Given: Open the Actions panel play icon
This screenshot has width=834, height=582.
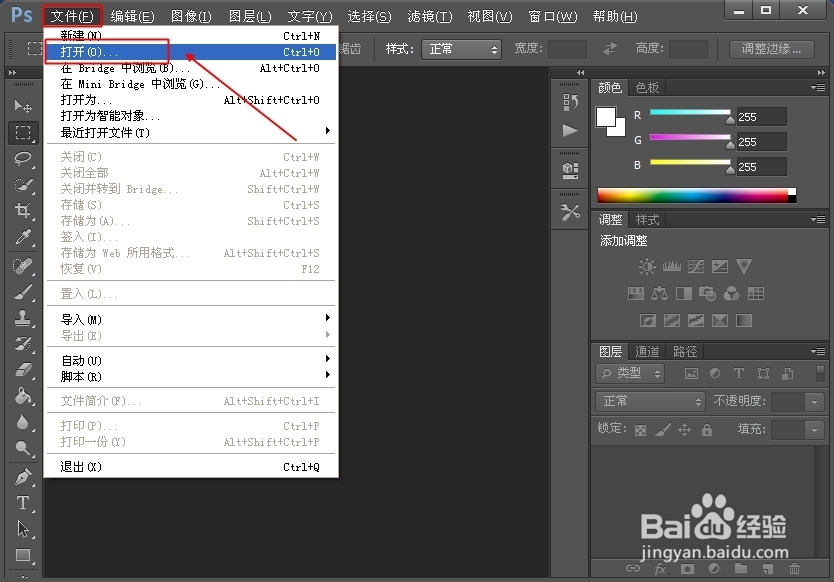Looking at the screenshot, I should click(570, 130).
